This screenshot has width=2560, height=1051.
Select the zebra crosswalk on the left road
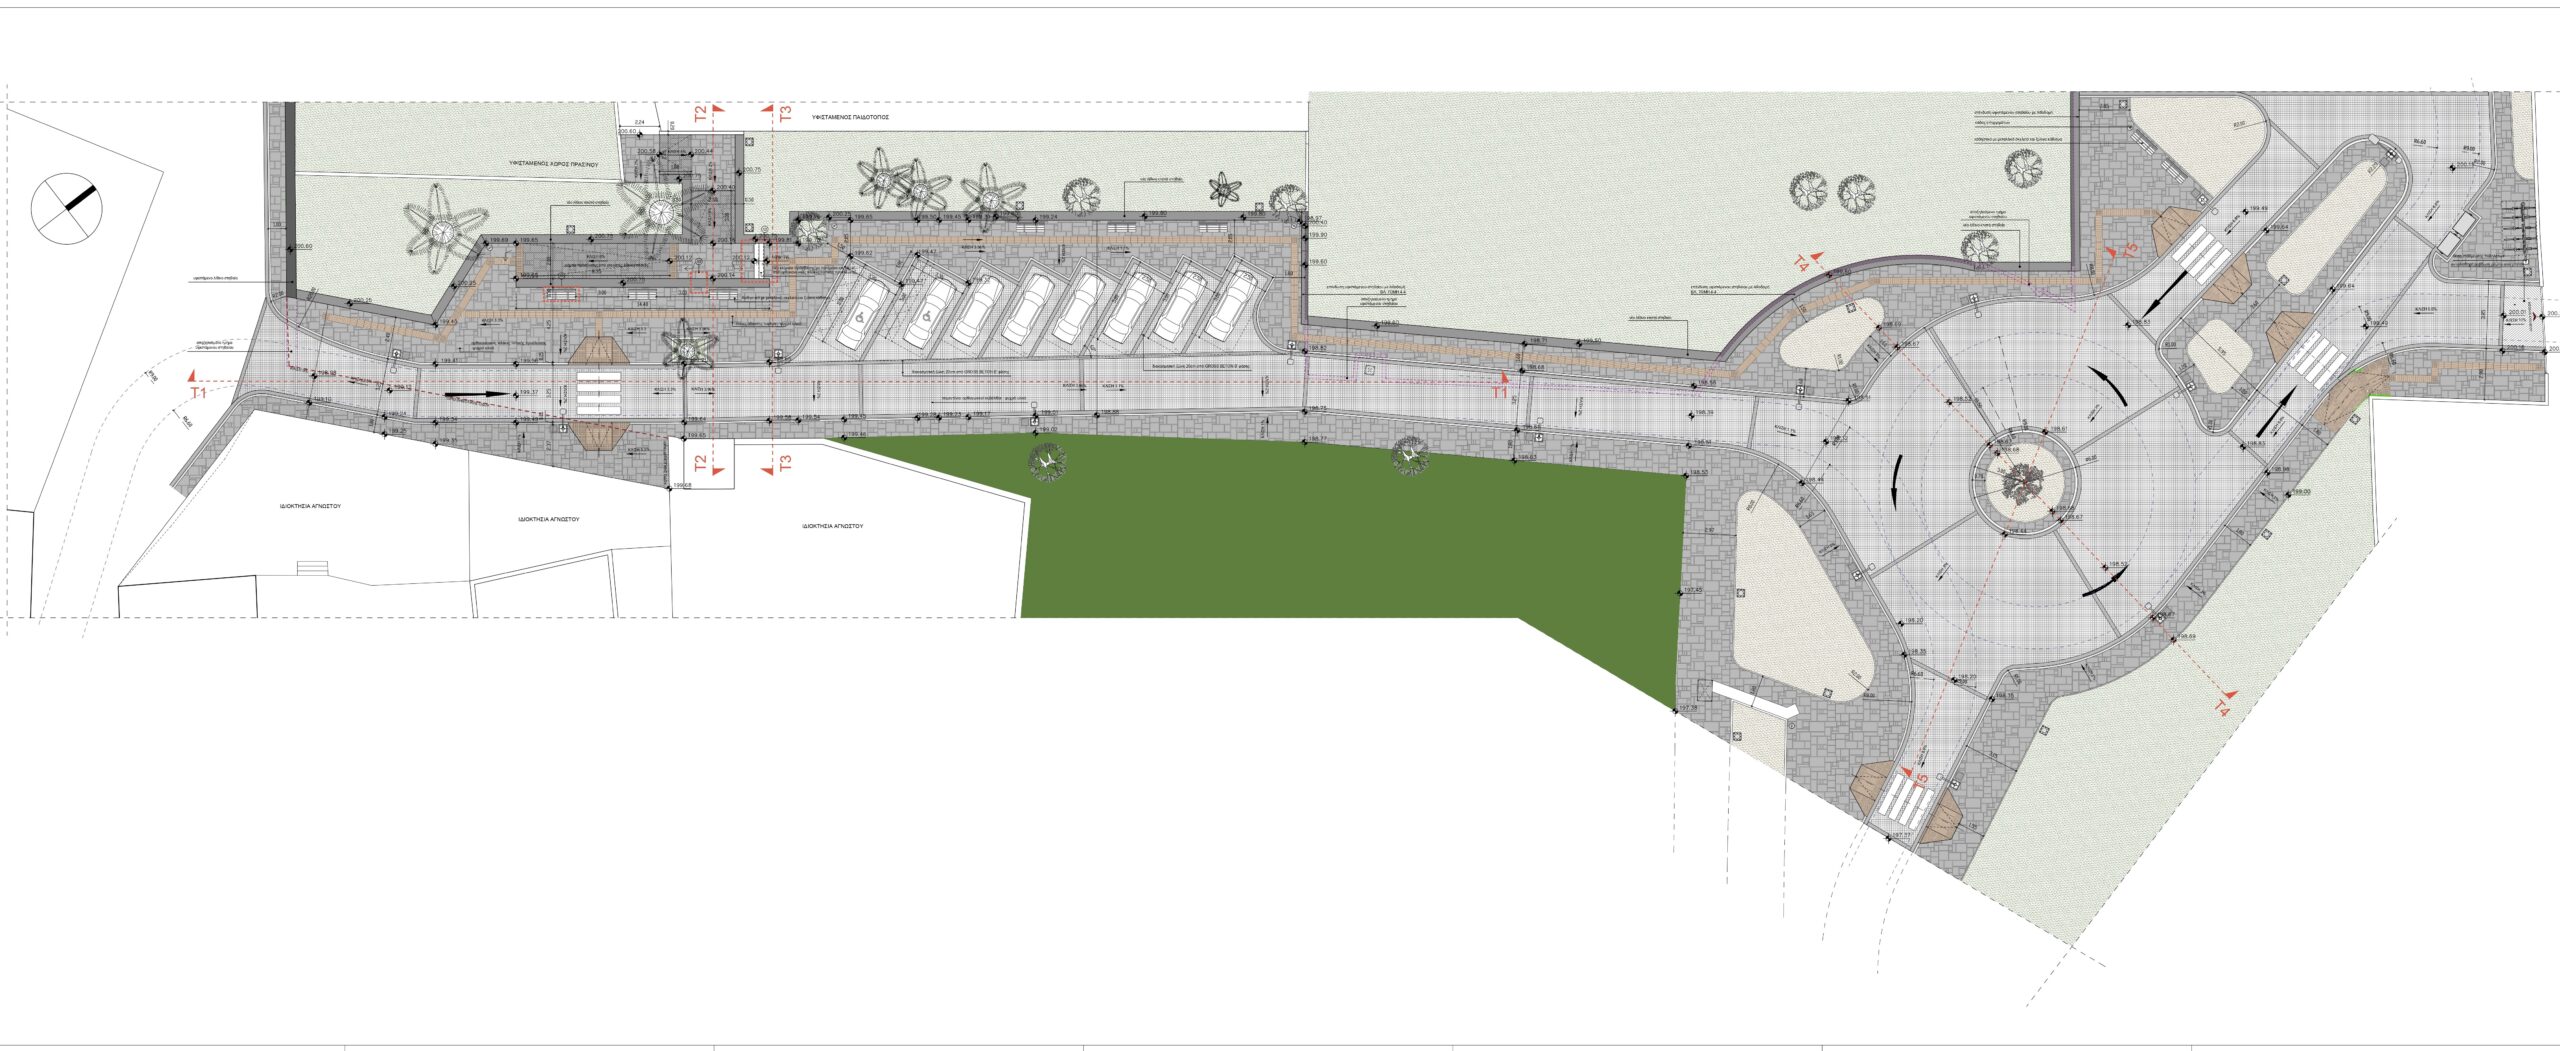point(597,396)
